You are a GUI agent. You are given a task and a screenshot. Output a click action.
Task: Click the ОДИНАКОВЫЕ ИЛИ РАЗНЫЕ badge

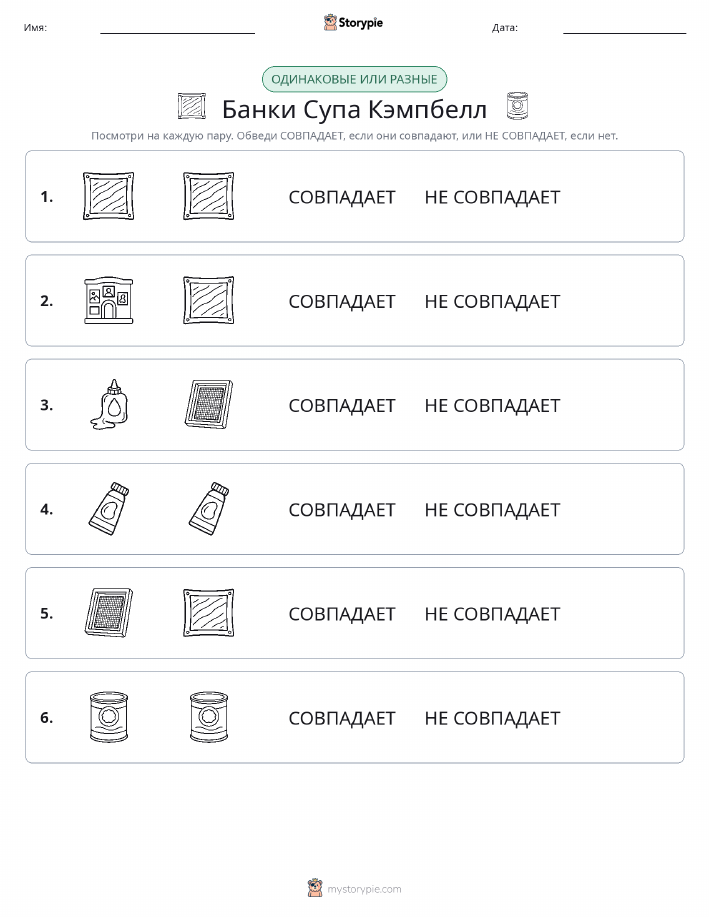pyautogui.click(x=354, y=79)
